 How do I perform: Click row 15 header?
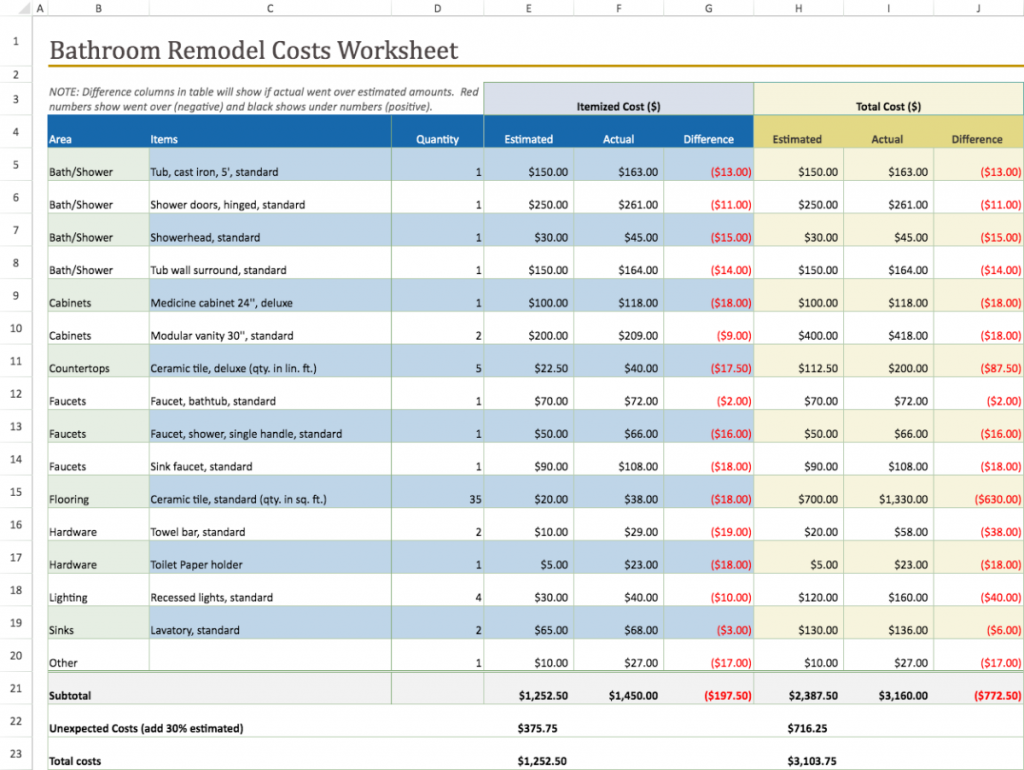coord(16,492)
